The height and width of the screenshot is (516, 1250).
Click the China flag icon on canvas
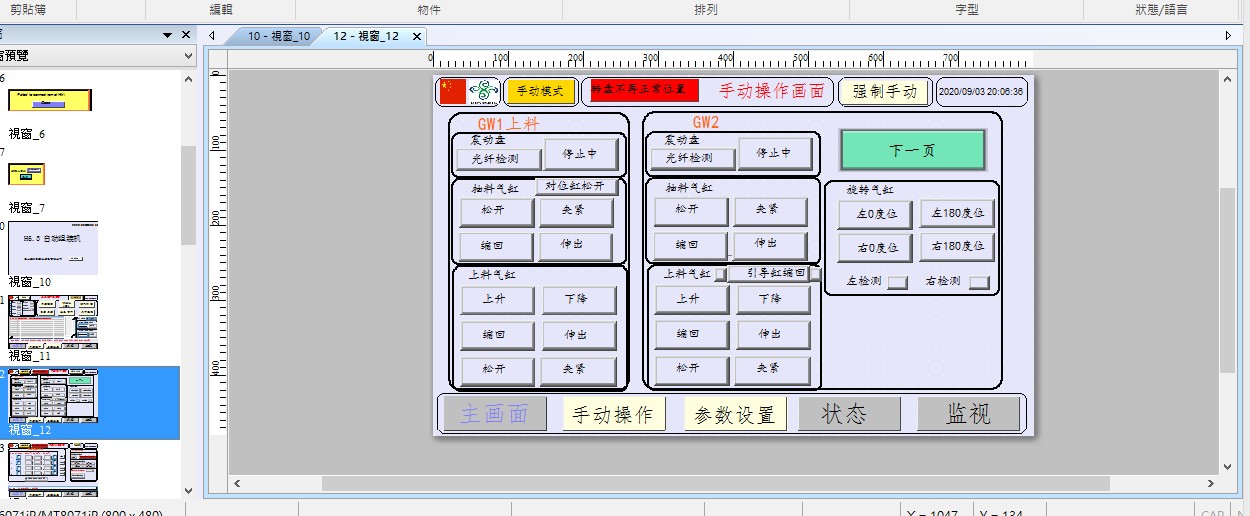point(453,91)
